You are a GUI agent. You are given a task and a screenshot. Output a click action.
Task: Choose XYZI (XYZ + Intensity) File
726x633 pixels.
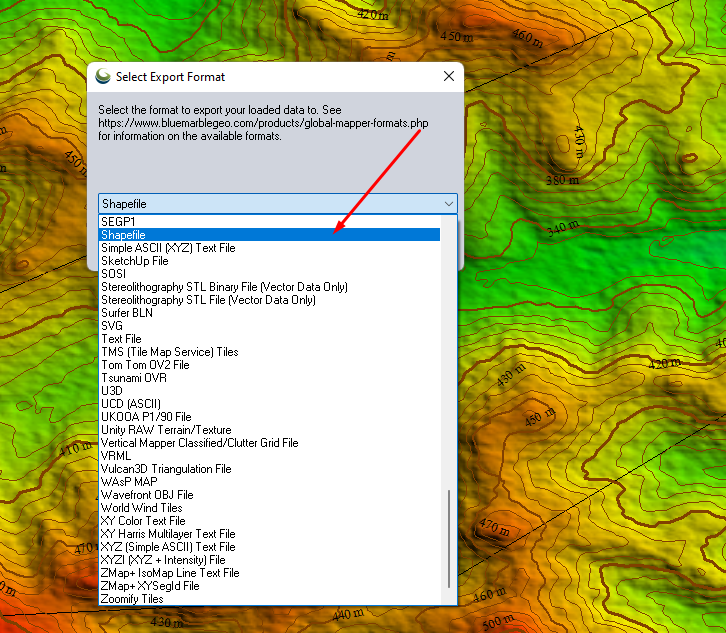(270, 560)
